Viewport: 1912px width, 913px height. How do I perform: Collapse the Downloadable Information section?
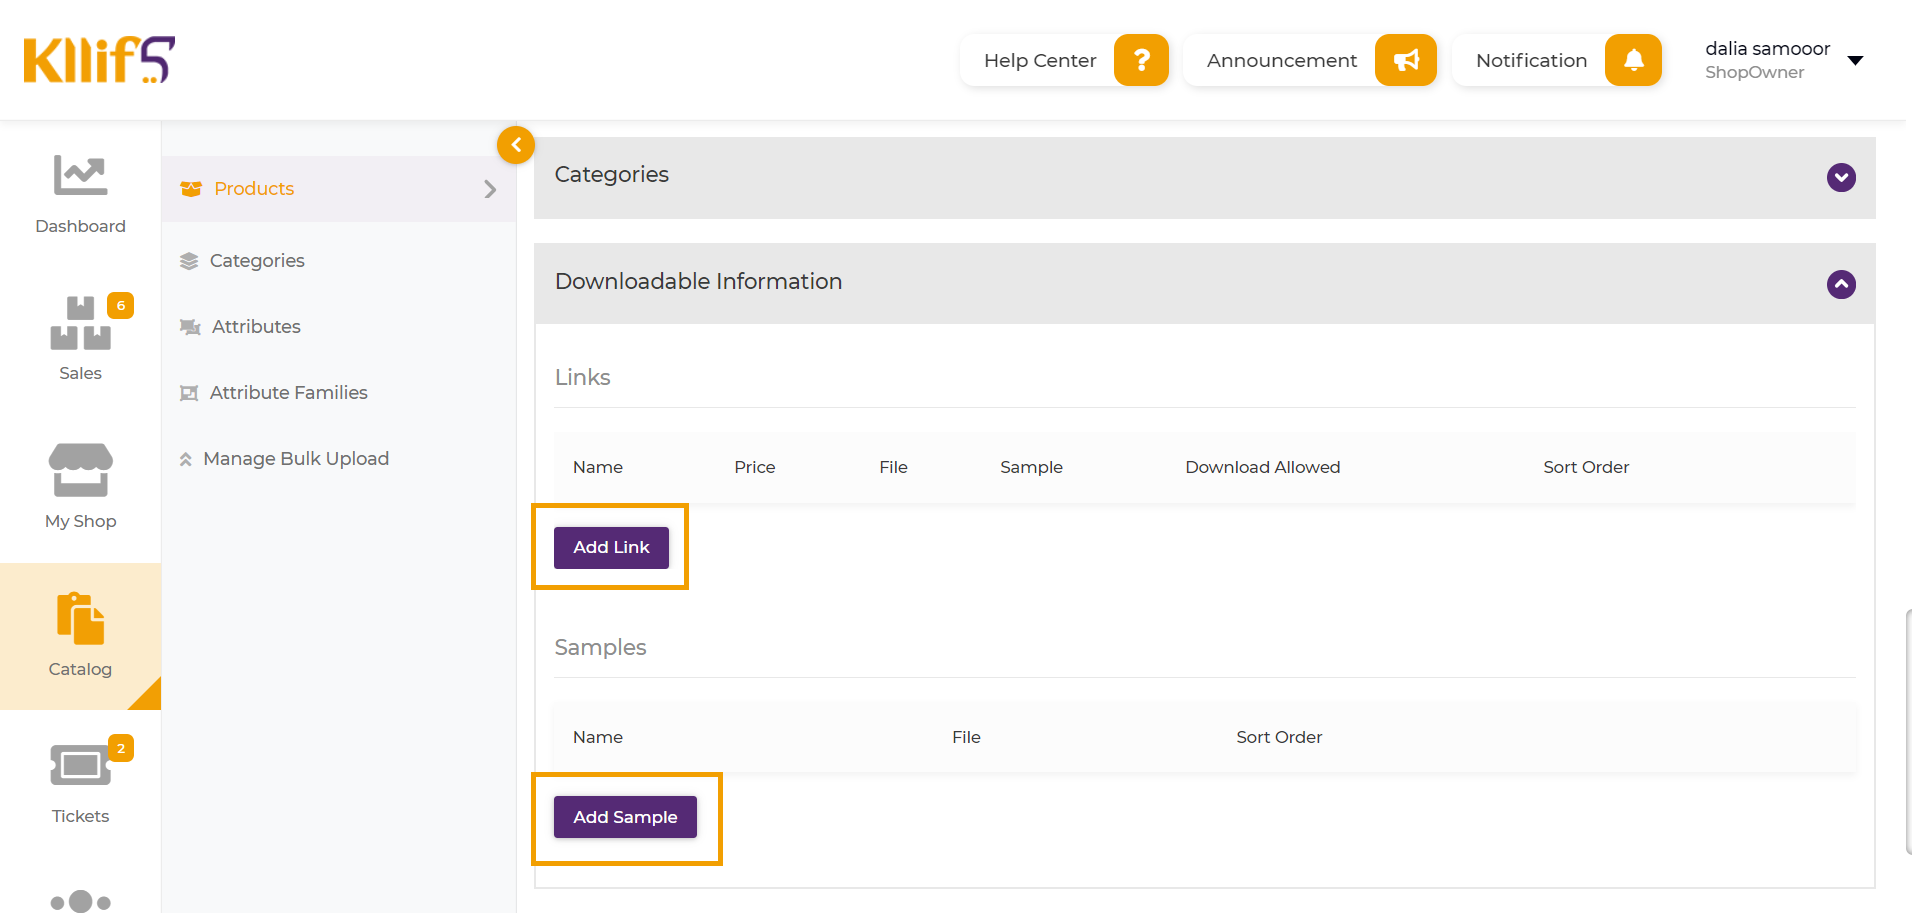pyautogui.click(x=1841, y=284)
